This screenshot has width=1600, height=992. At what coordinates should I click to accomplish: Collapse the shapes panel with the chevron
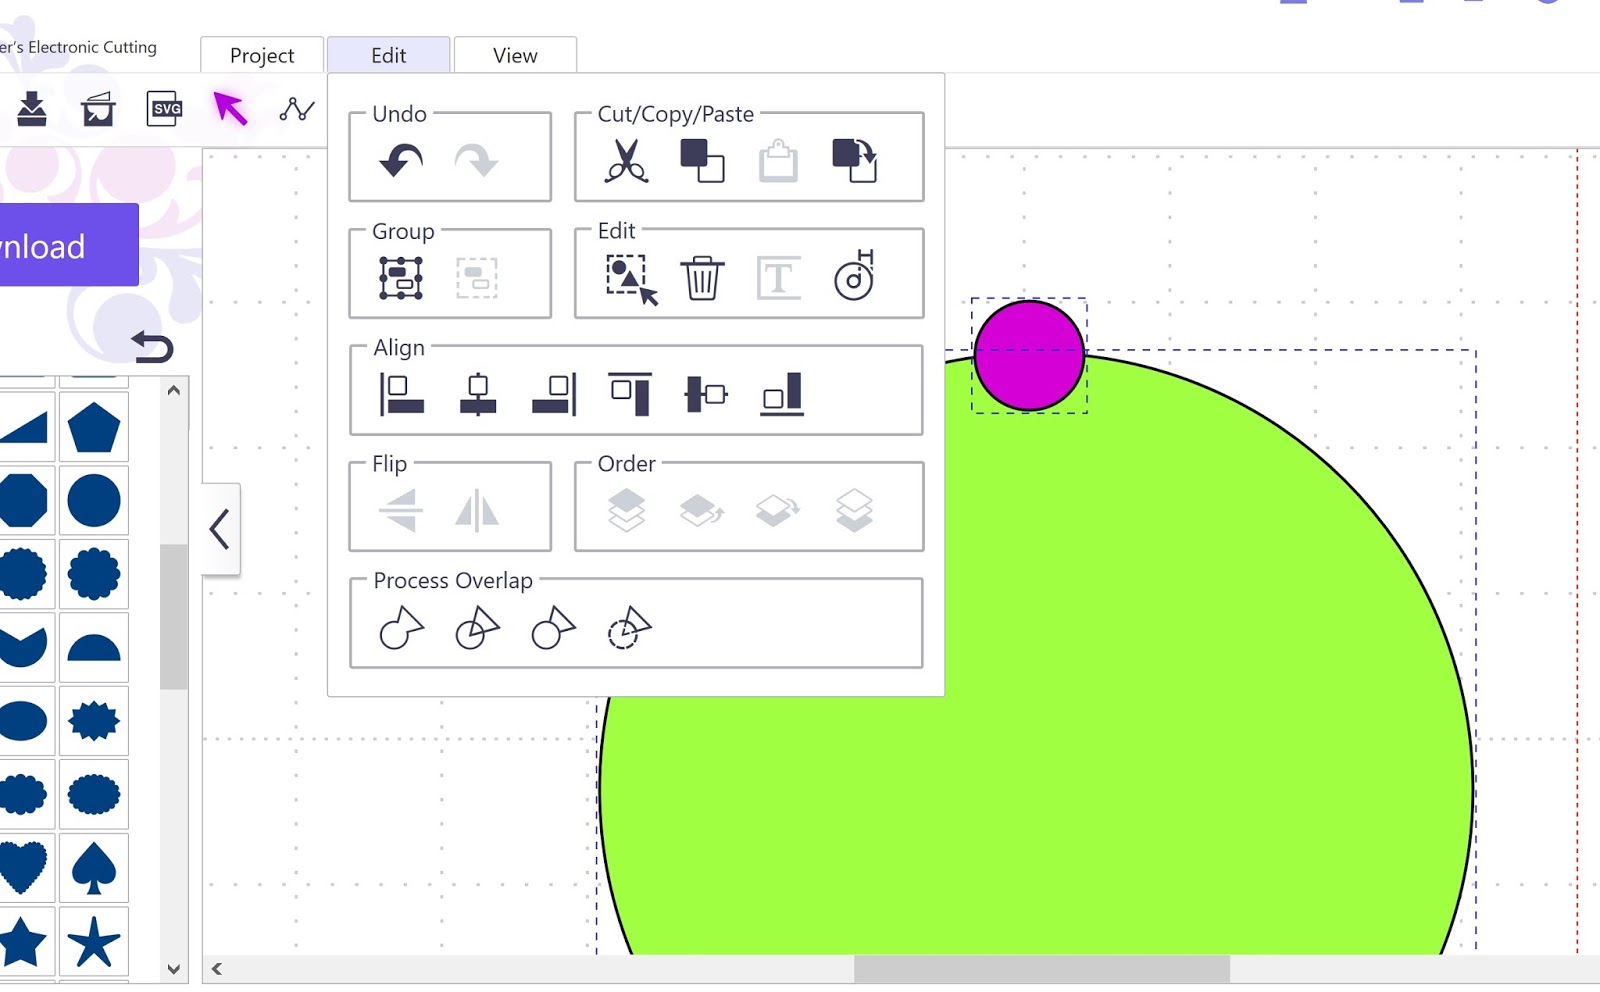coord(221,530)
